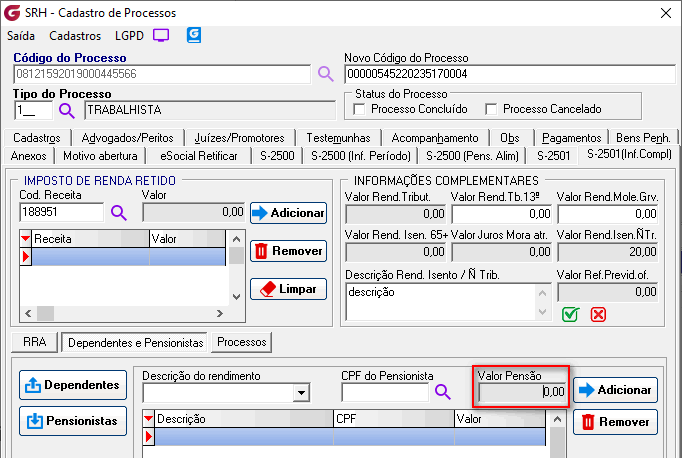Click the Valor Pensão input field
Screen dimensions: 682x458
pos(522,391)
